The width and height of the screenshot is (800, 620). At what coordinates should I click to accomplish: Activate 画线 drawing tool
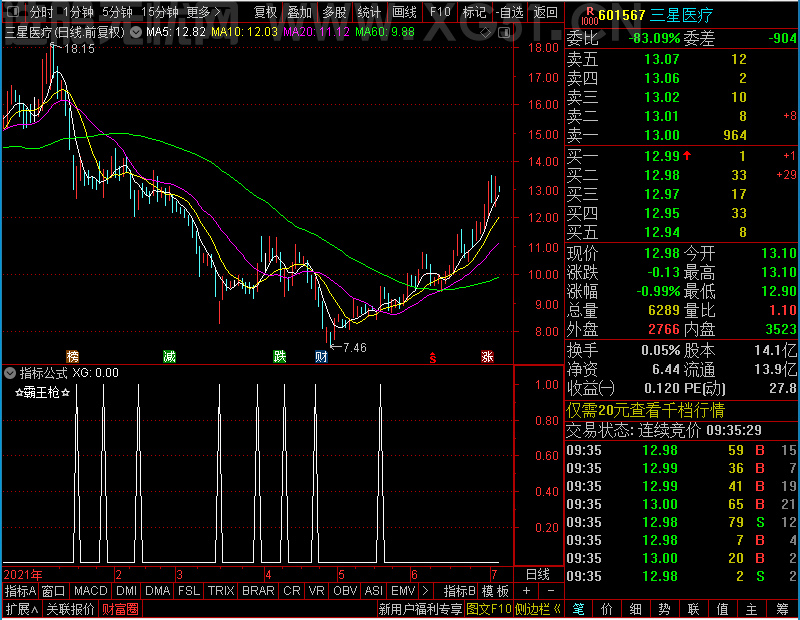[x=404, y=12]
